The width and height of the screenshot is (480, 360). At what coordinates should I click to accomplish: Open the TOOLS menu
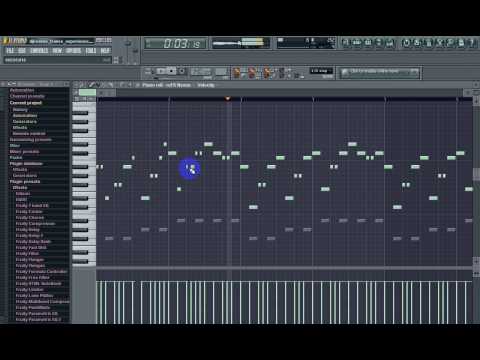[91, 51]
